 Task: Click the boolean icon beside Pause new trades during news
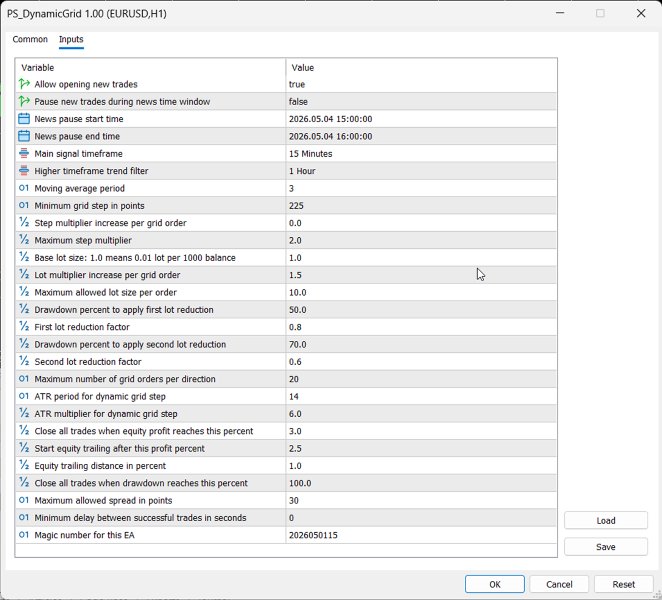pos(24,101)
